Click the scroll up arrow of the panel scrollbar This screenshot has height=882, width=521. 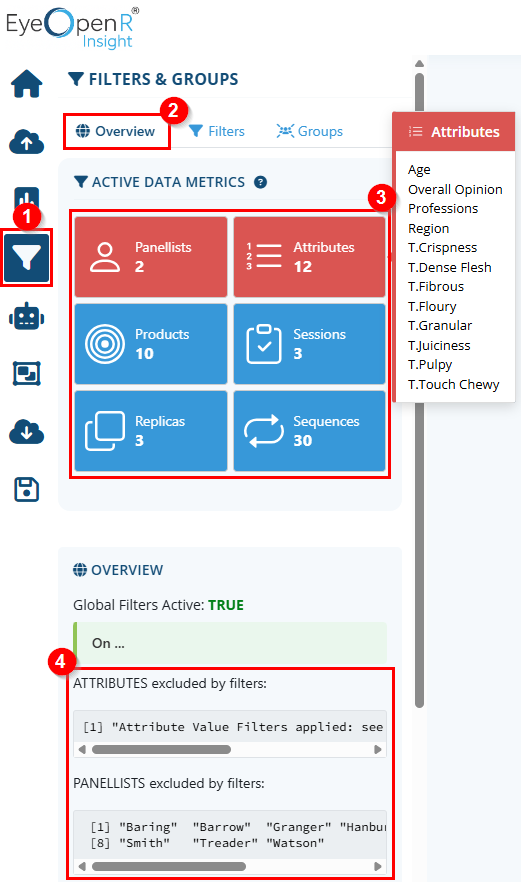[419, 63]
